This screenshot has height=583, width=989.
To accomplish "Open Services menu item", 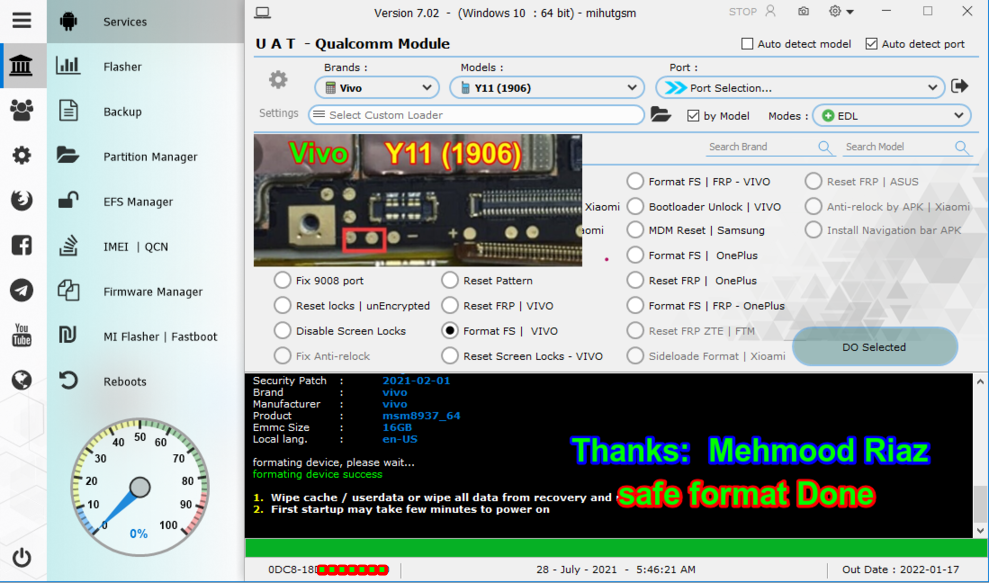I will click(125, 21).
